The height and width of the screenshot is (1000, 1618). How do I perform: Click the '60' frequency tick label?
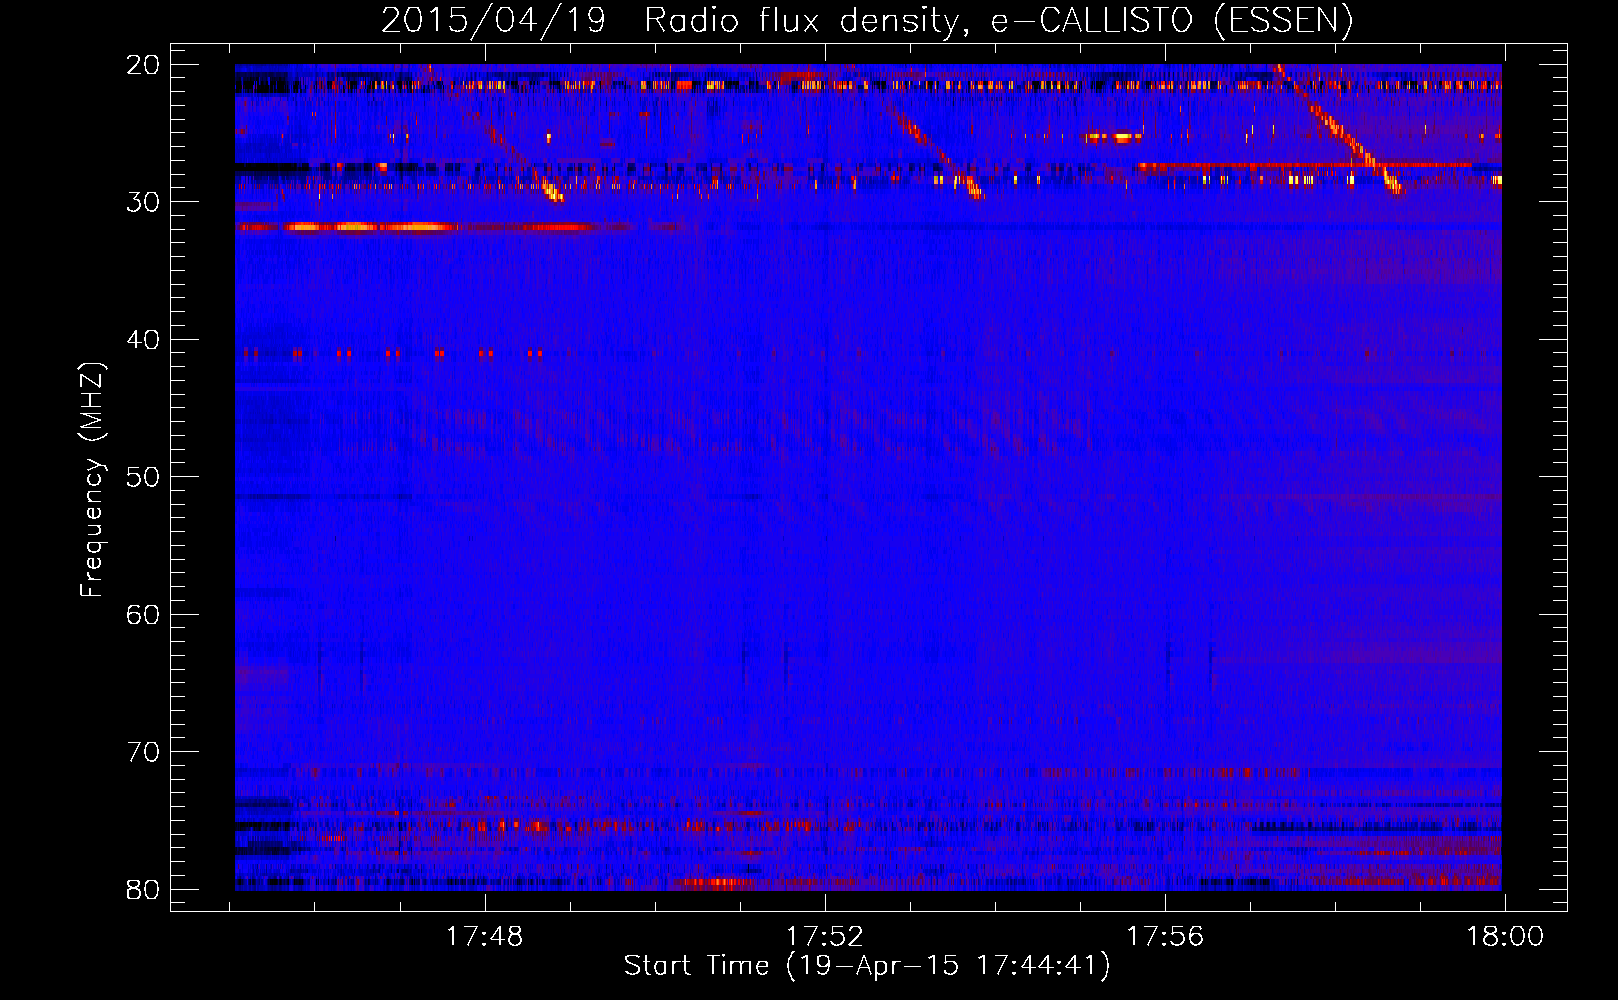click(x=144, y=614)
